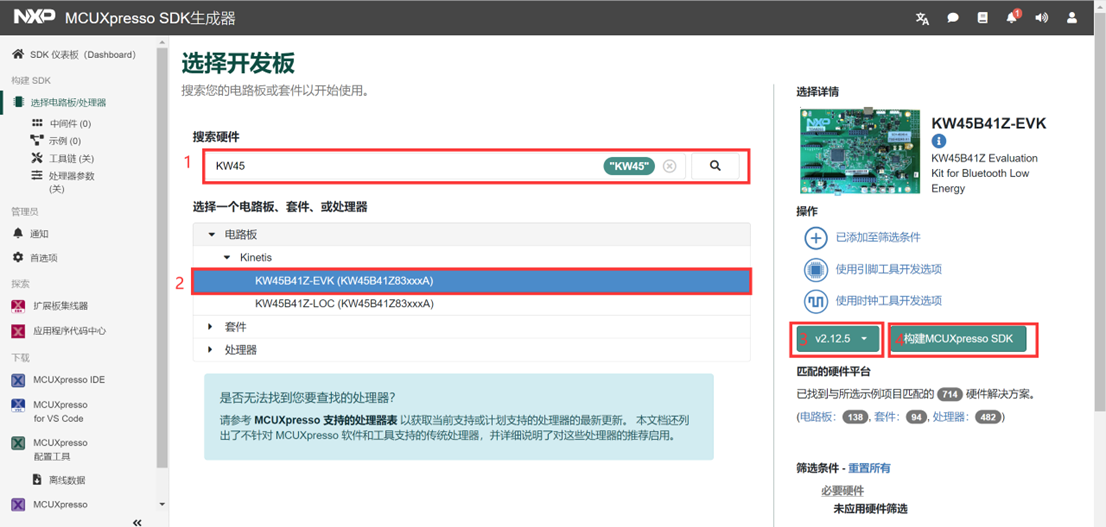
Task: Open the v2.12.5 version dropdown
Action: [x=837, y=339]
